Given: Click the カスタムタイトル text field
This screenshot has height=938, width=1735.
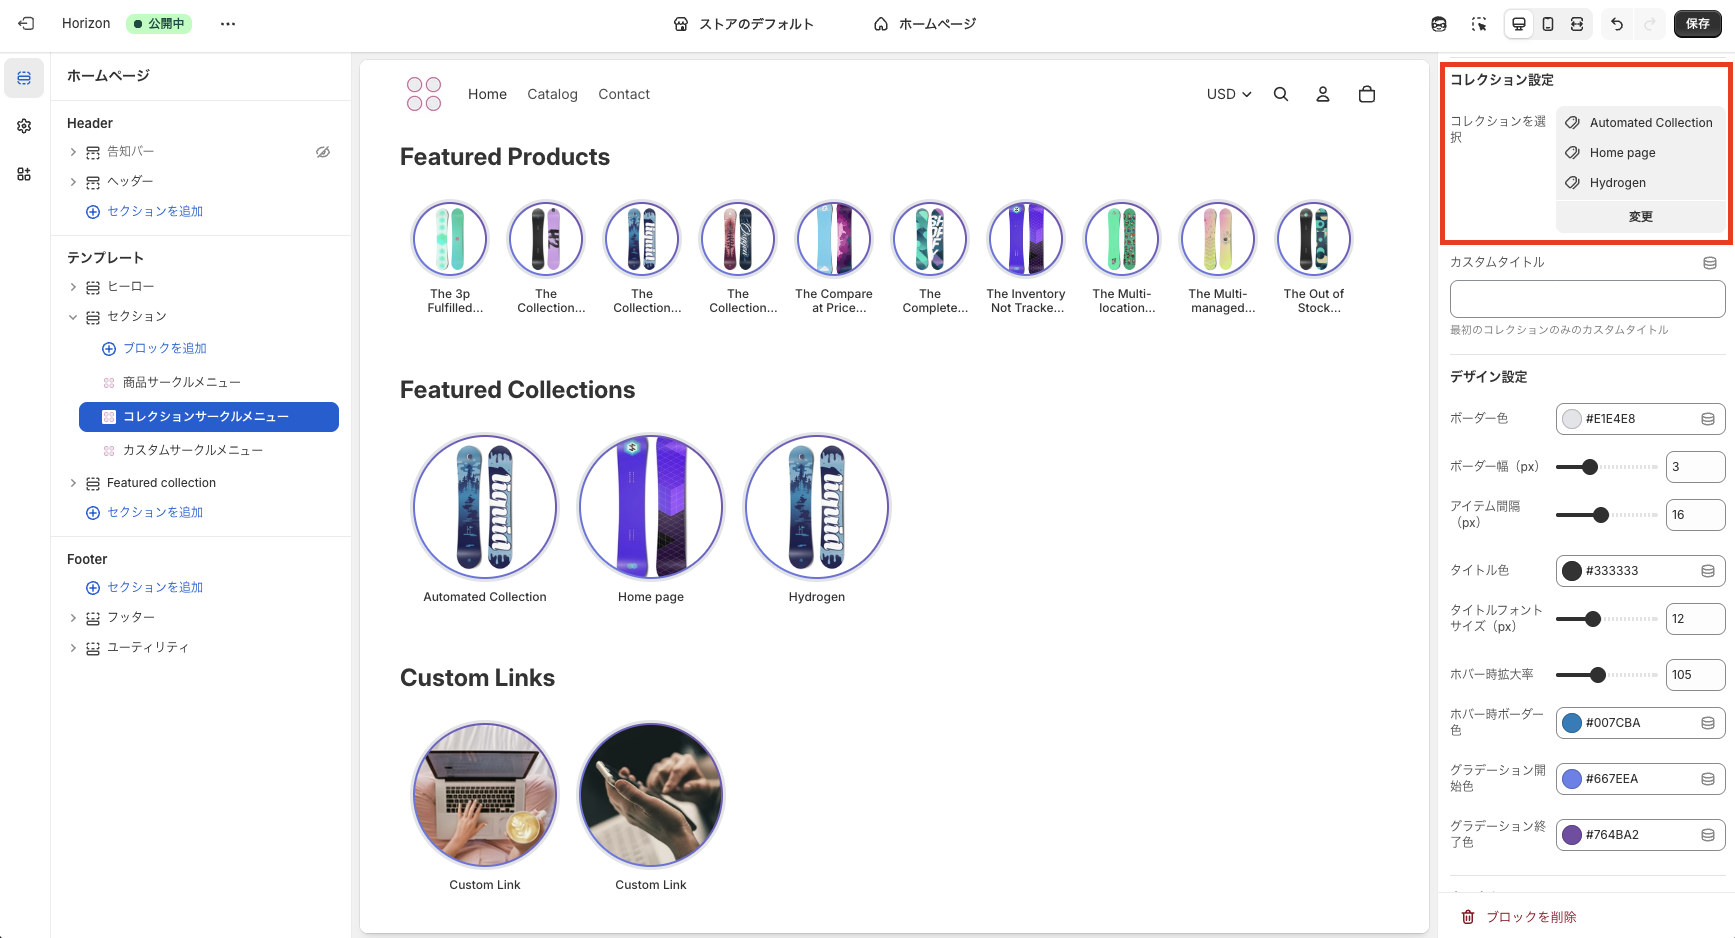Looking at the screenshot, I should click(x=1587, y=299).
